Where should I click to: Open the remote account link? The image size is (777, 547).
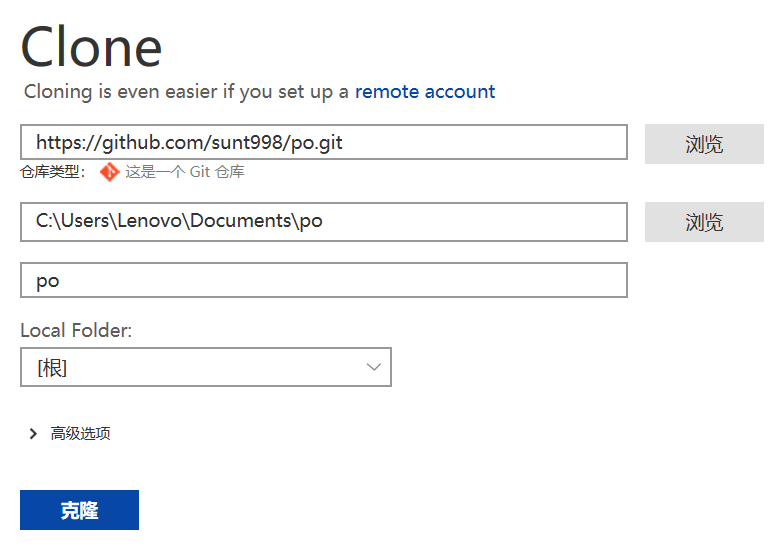[x=425, y=92]
